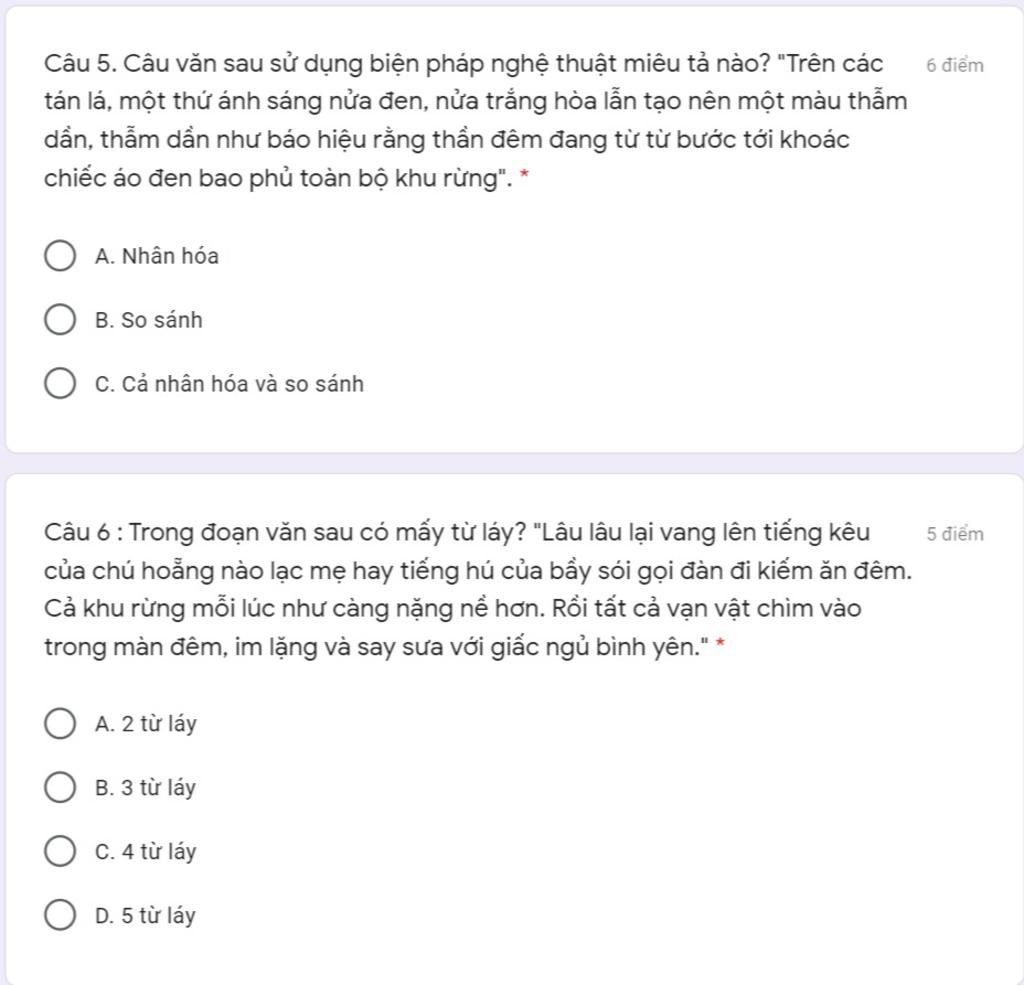Click the 'B. 3 từ láy' label text

pyautogui.click(x=145, y=788)
